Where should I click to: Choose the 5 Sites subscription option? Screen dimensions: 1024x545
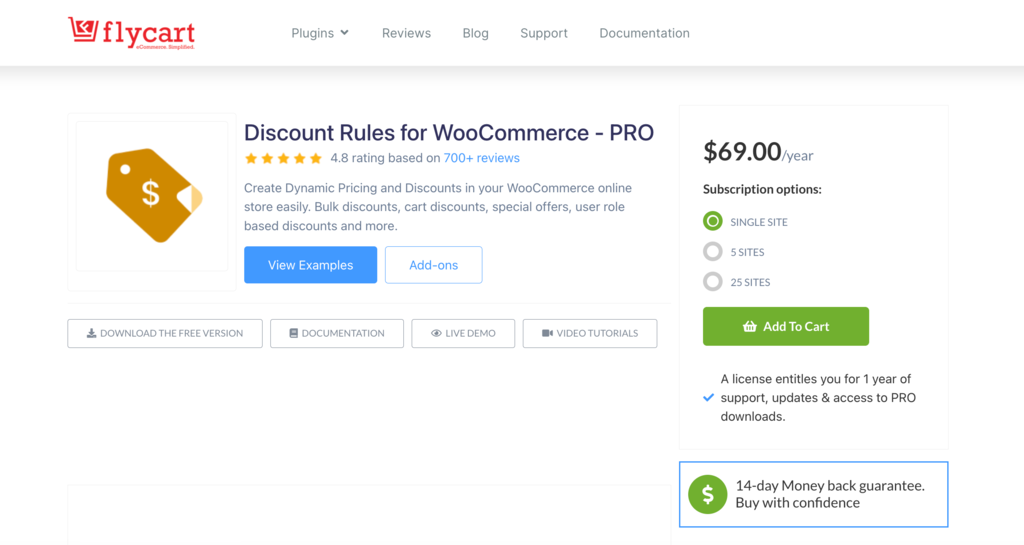point(713,252)
